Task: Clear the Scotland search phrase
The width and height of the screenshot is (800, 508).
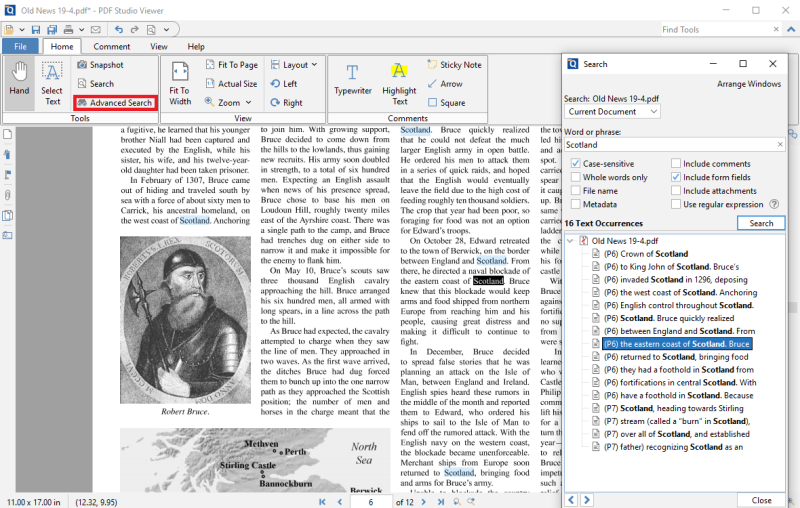Action: coord(780,145)
